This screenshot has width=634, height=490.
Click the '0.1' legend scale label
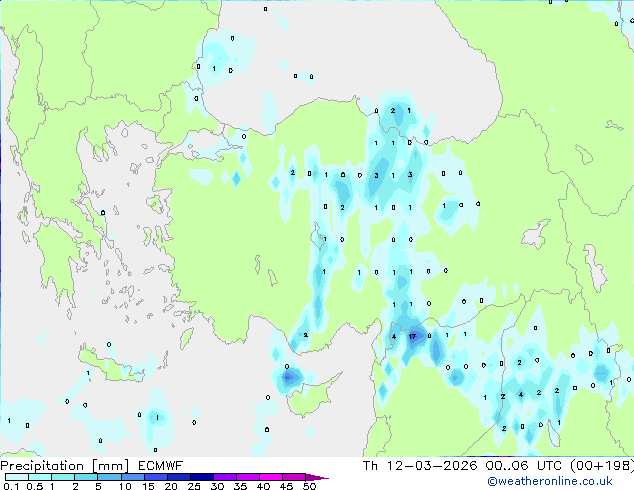[11, 486]
